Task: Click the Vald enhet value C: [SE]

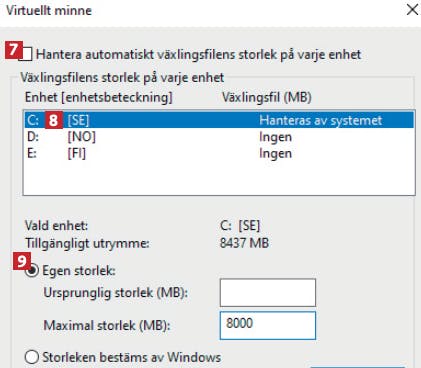Action: (x=240, y=226)
